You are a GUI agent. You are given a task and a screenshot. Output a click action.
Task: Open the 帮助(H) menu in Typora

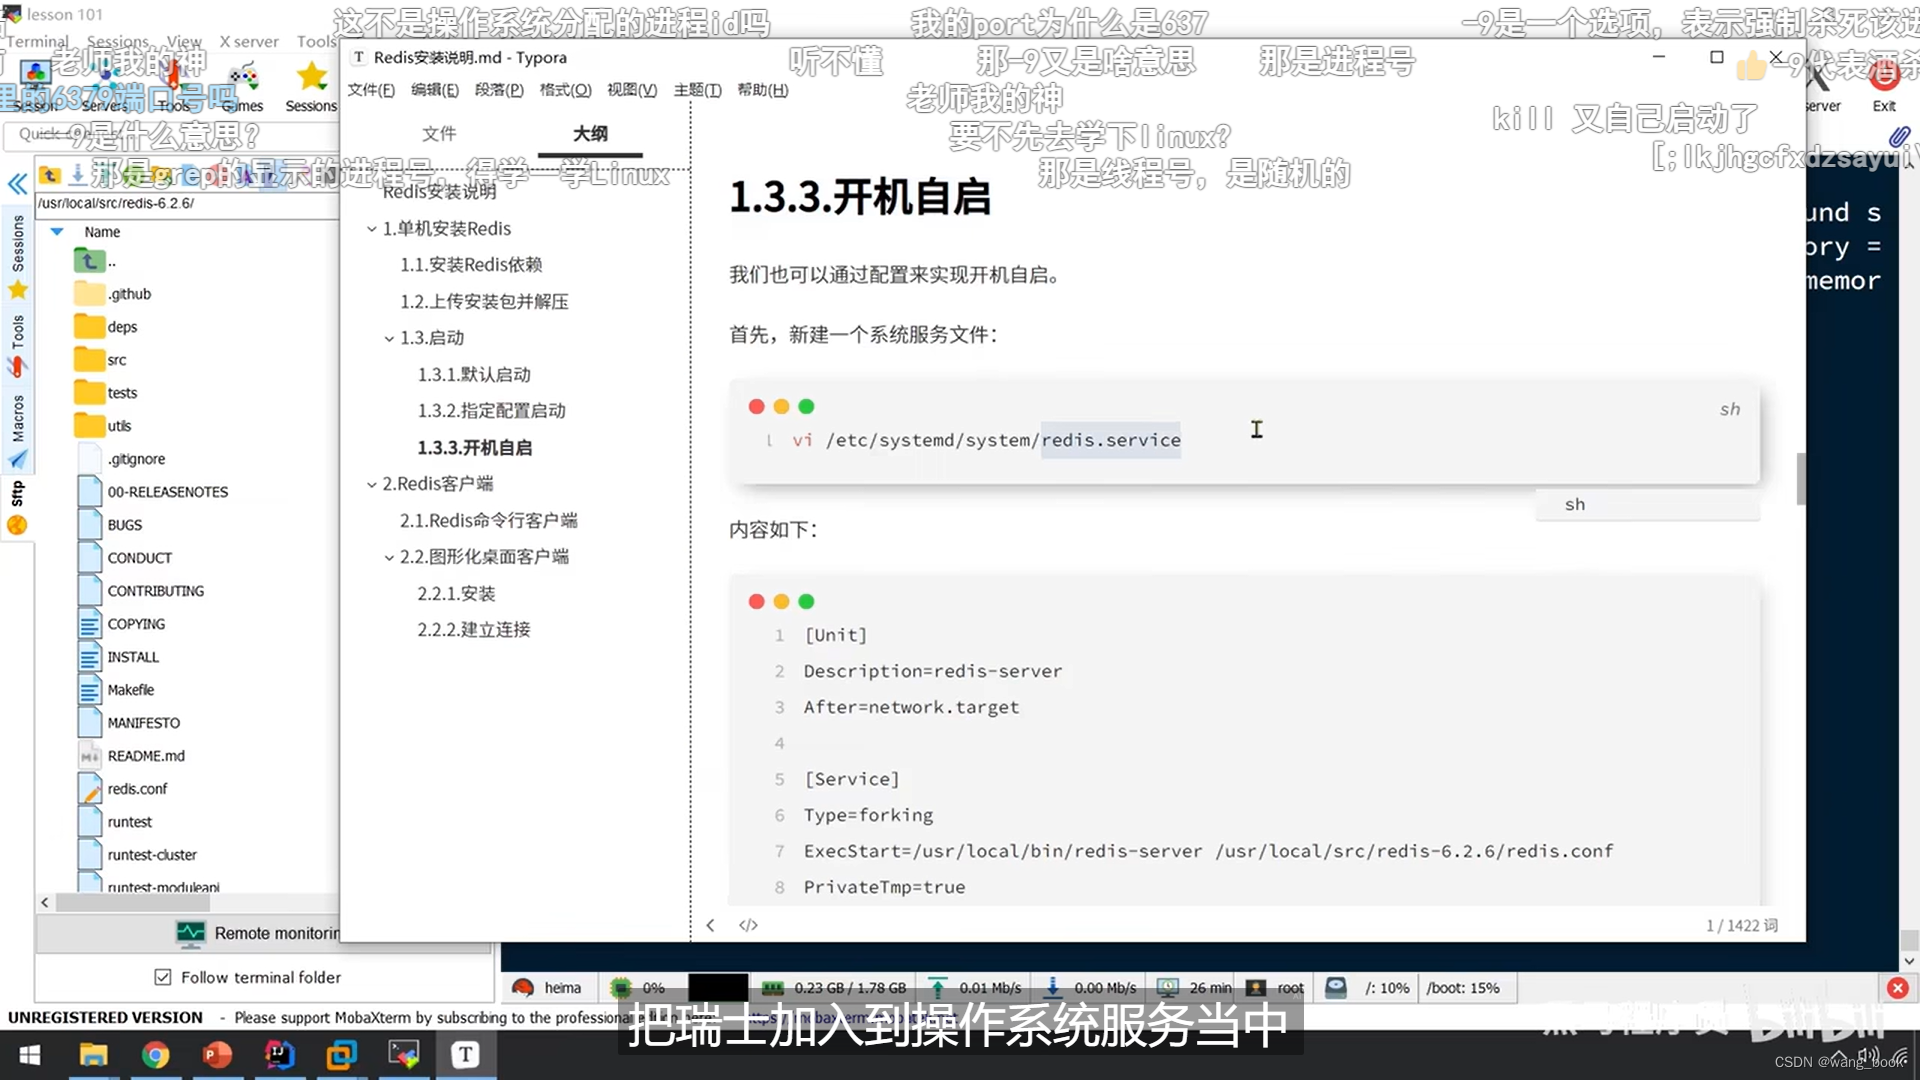click(x=761, y=90)
